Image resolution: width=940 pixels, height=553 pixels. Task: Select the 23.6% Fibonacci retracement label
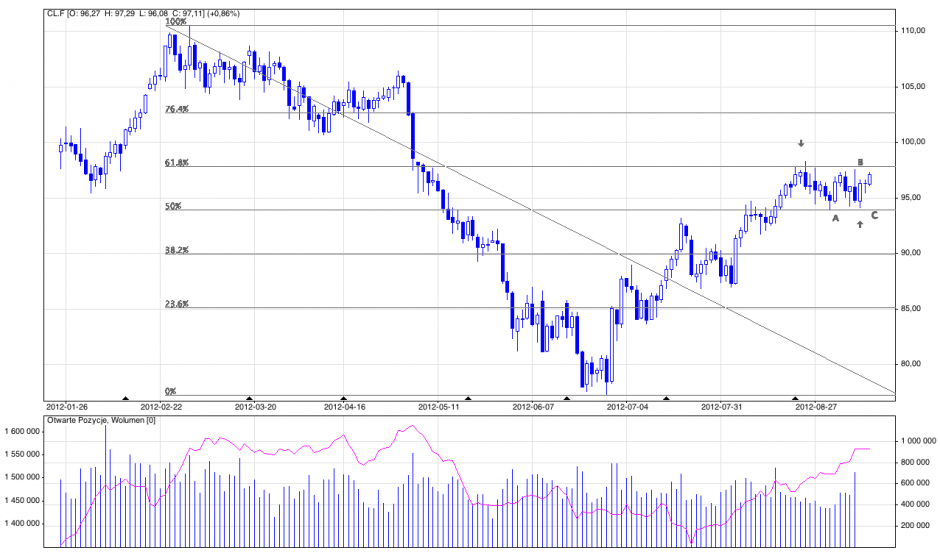coord(177,304)
